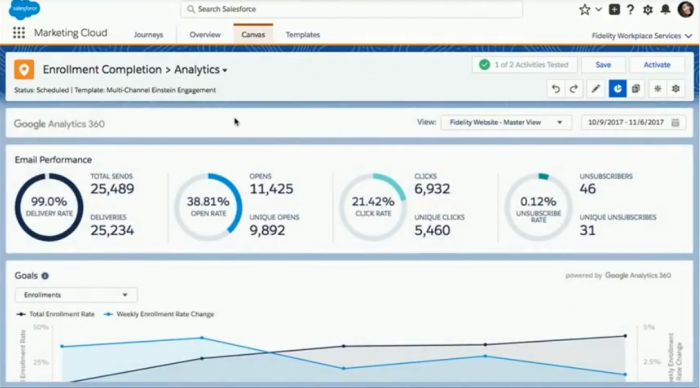The image size is (700, 388).
Task: Toggle Total Enrollment Rate legend item
Action: (x=56, y=314)
